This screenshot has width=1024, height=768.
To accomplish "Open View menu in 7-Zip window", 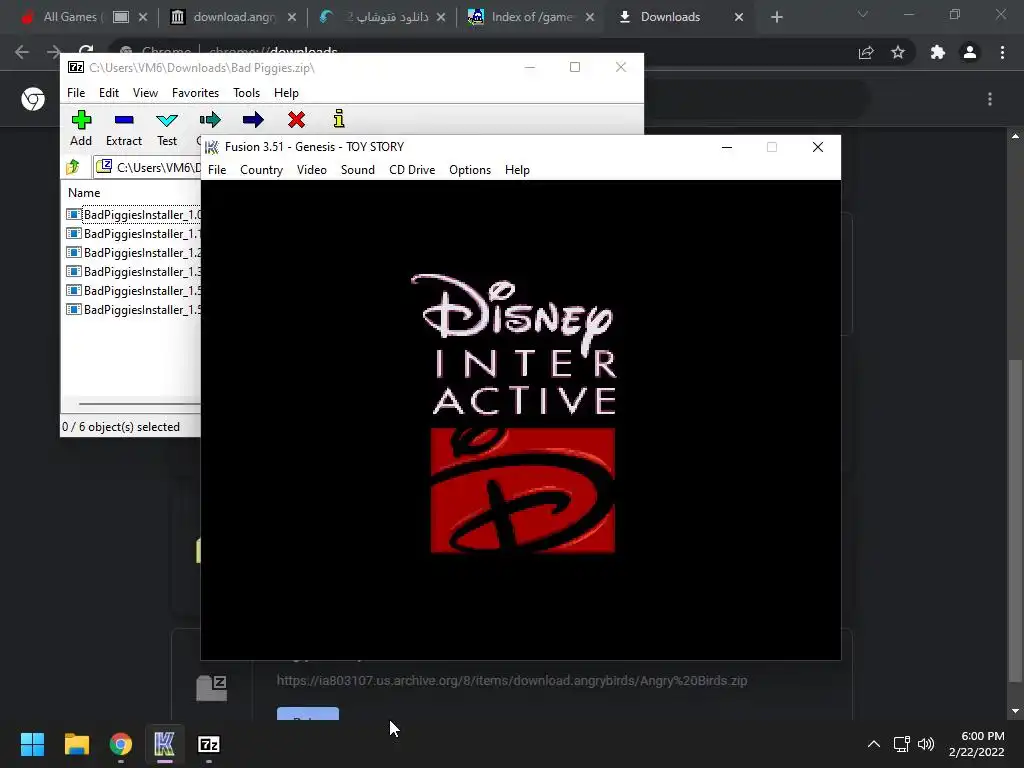I will click(145, 93).
